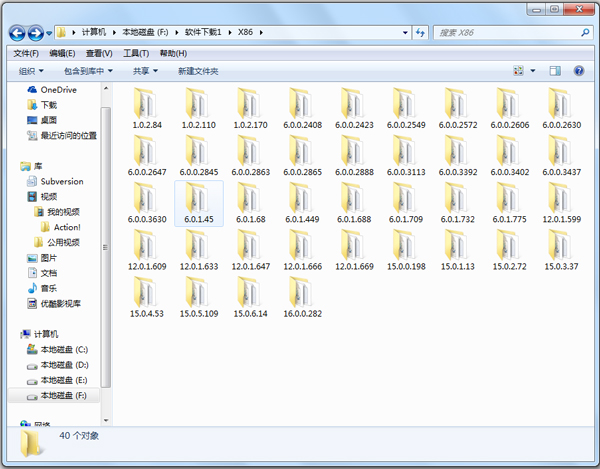Click the Back navigation arrow
The image size is (600, 469).
tap(15, 33)
